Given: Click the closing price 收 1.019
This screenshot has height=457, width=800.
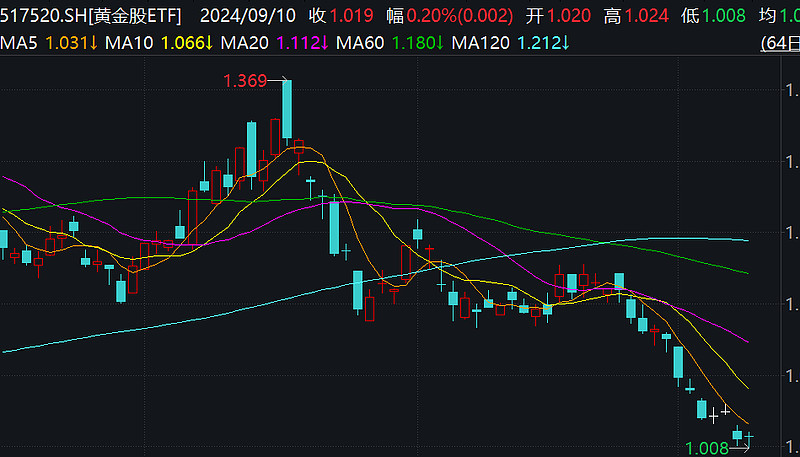Looking at the screenshot, I should [x=343, y=16].
